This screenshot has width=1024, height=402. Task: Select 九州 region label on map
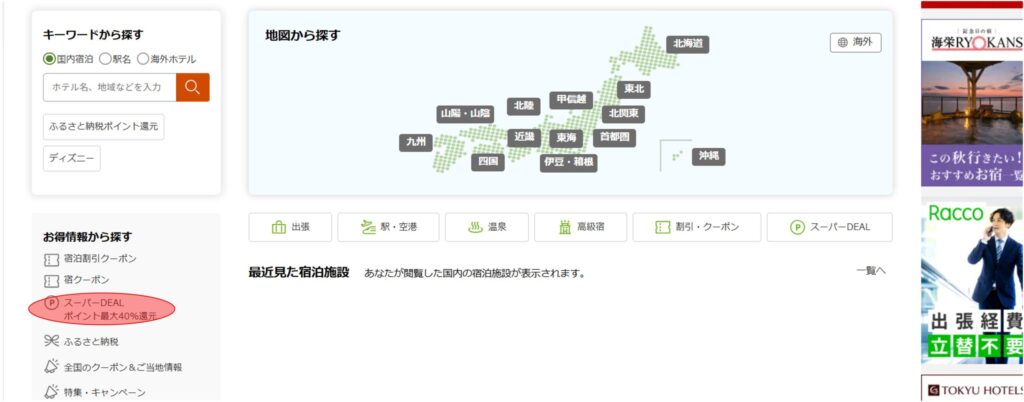[x=415, y=142]
